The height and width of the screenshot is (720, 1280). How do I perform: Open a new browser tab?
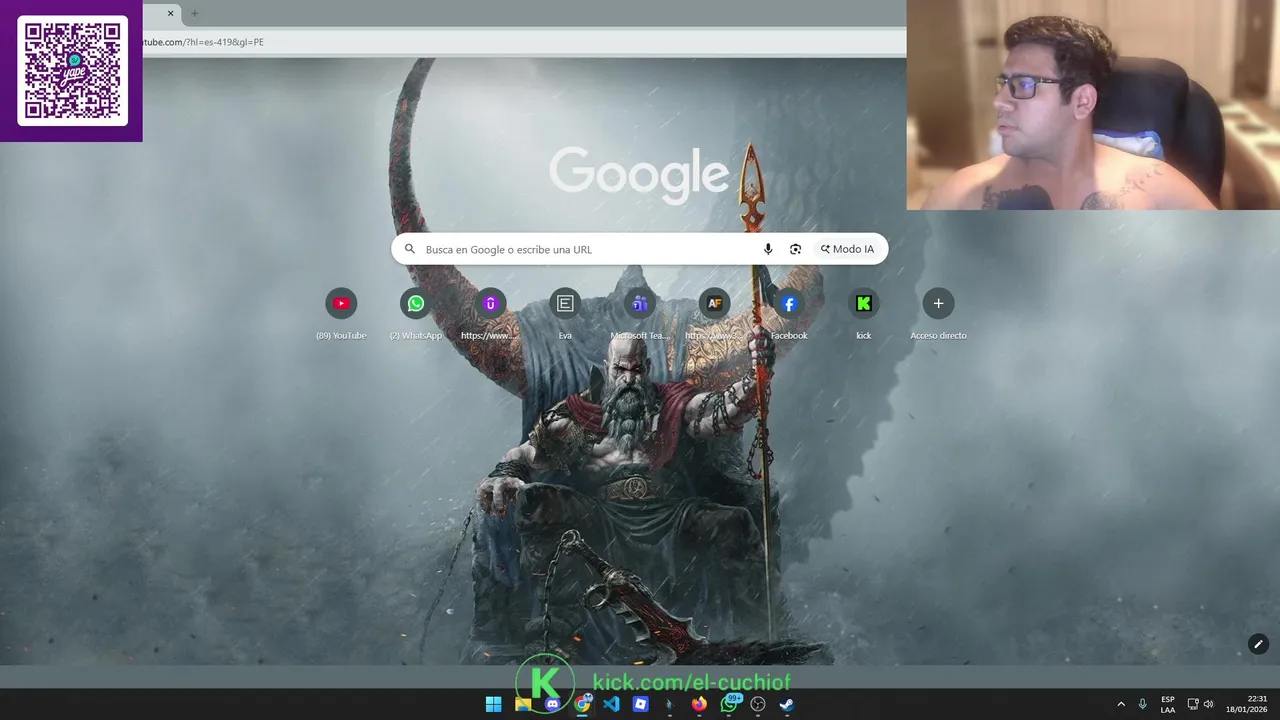(194, 13)
